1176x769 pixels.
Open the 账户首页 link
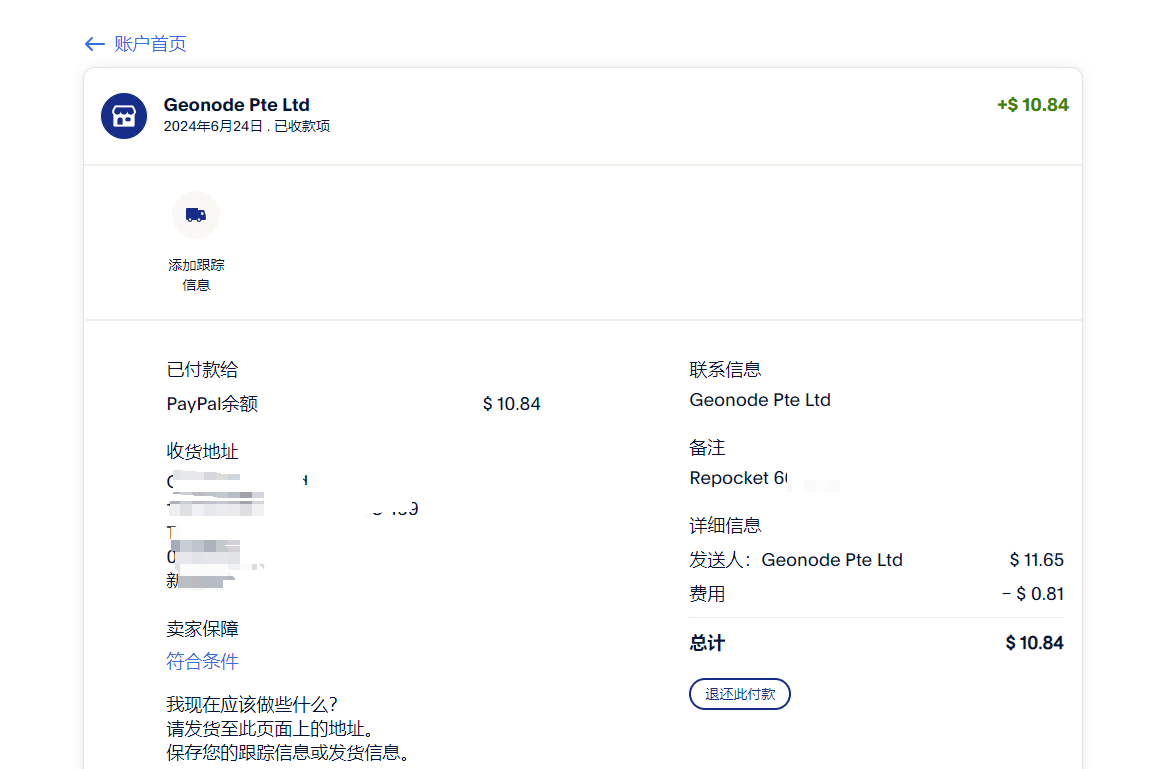150,44
